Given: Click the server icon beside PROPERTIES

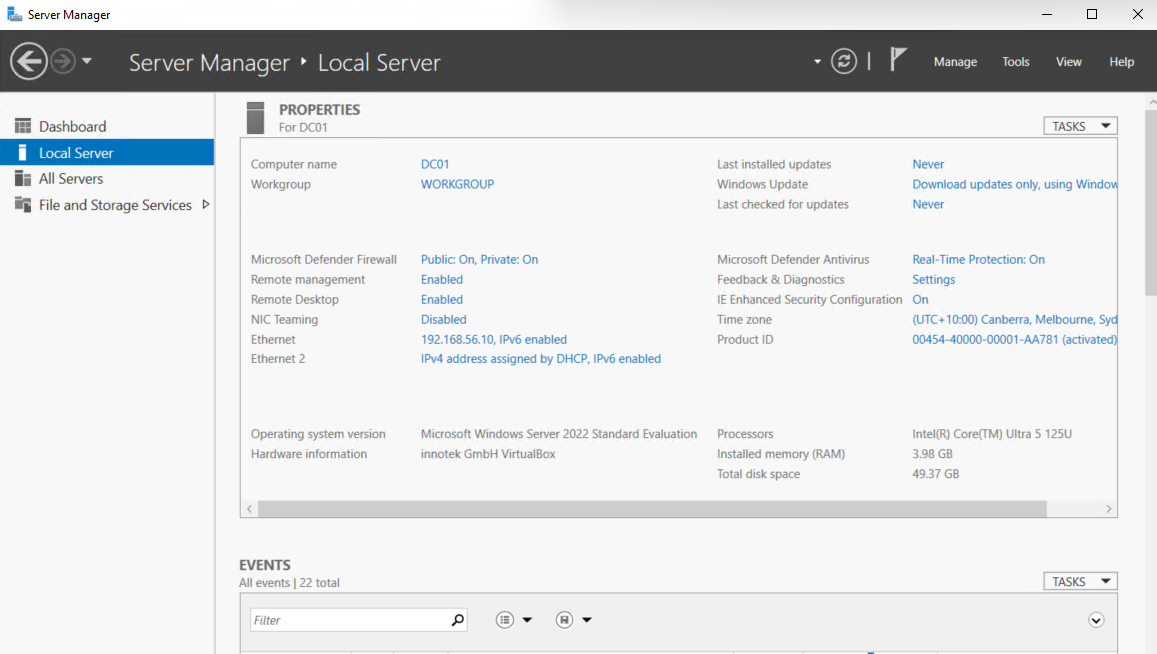Looking at the screenshot, I should 255,118.
